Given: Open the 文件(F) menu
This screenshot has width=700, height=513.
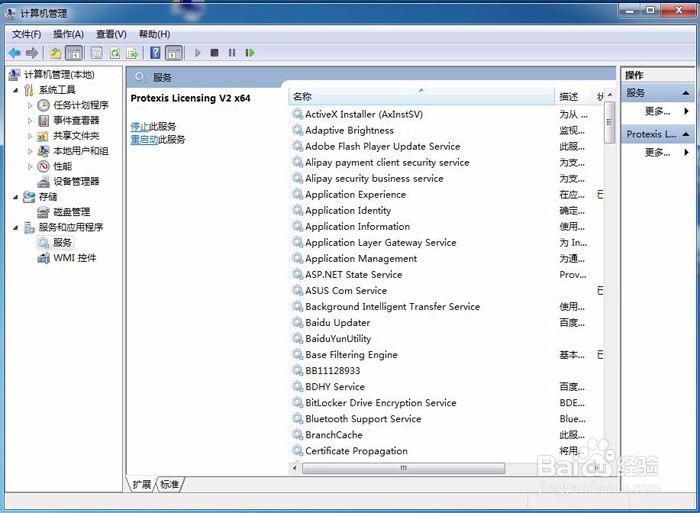Looking at the screenshot, I should point(26,34).
